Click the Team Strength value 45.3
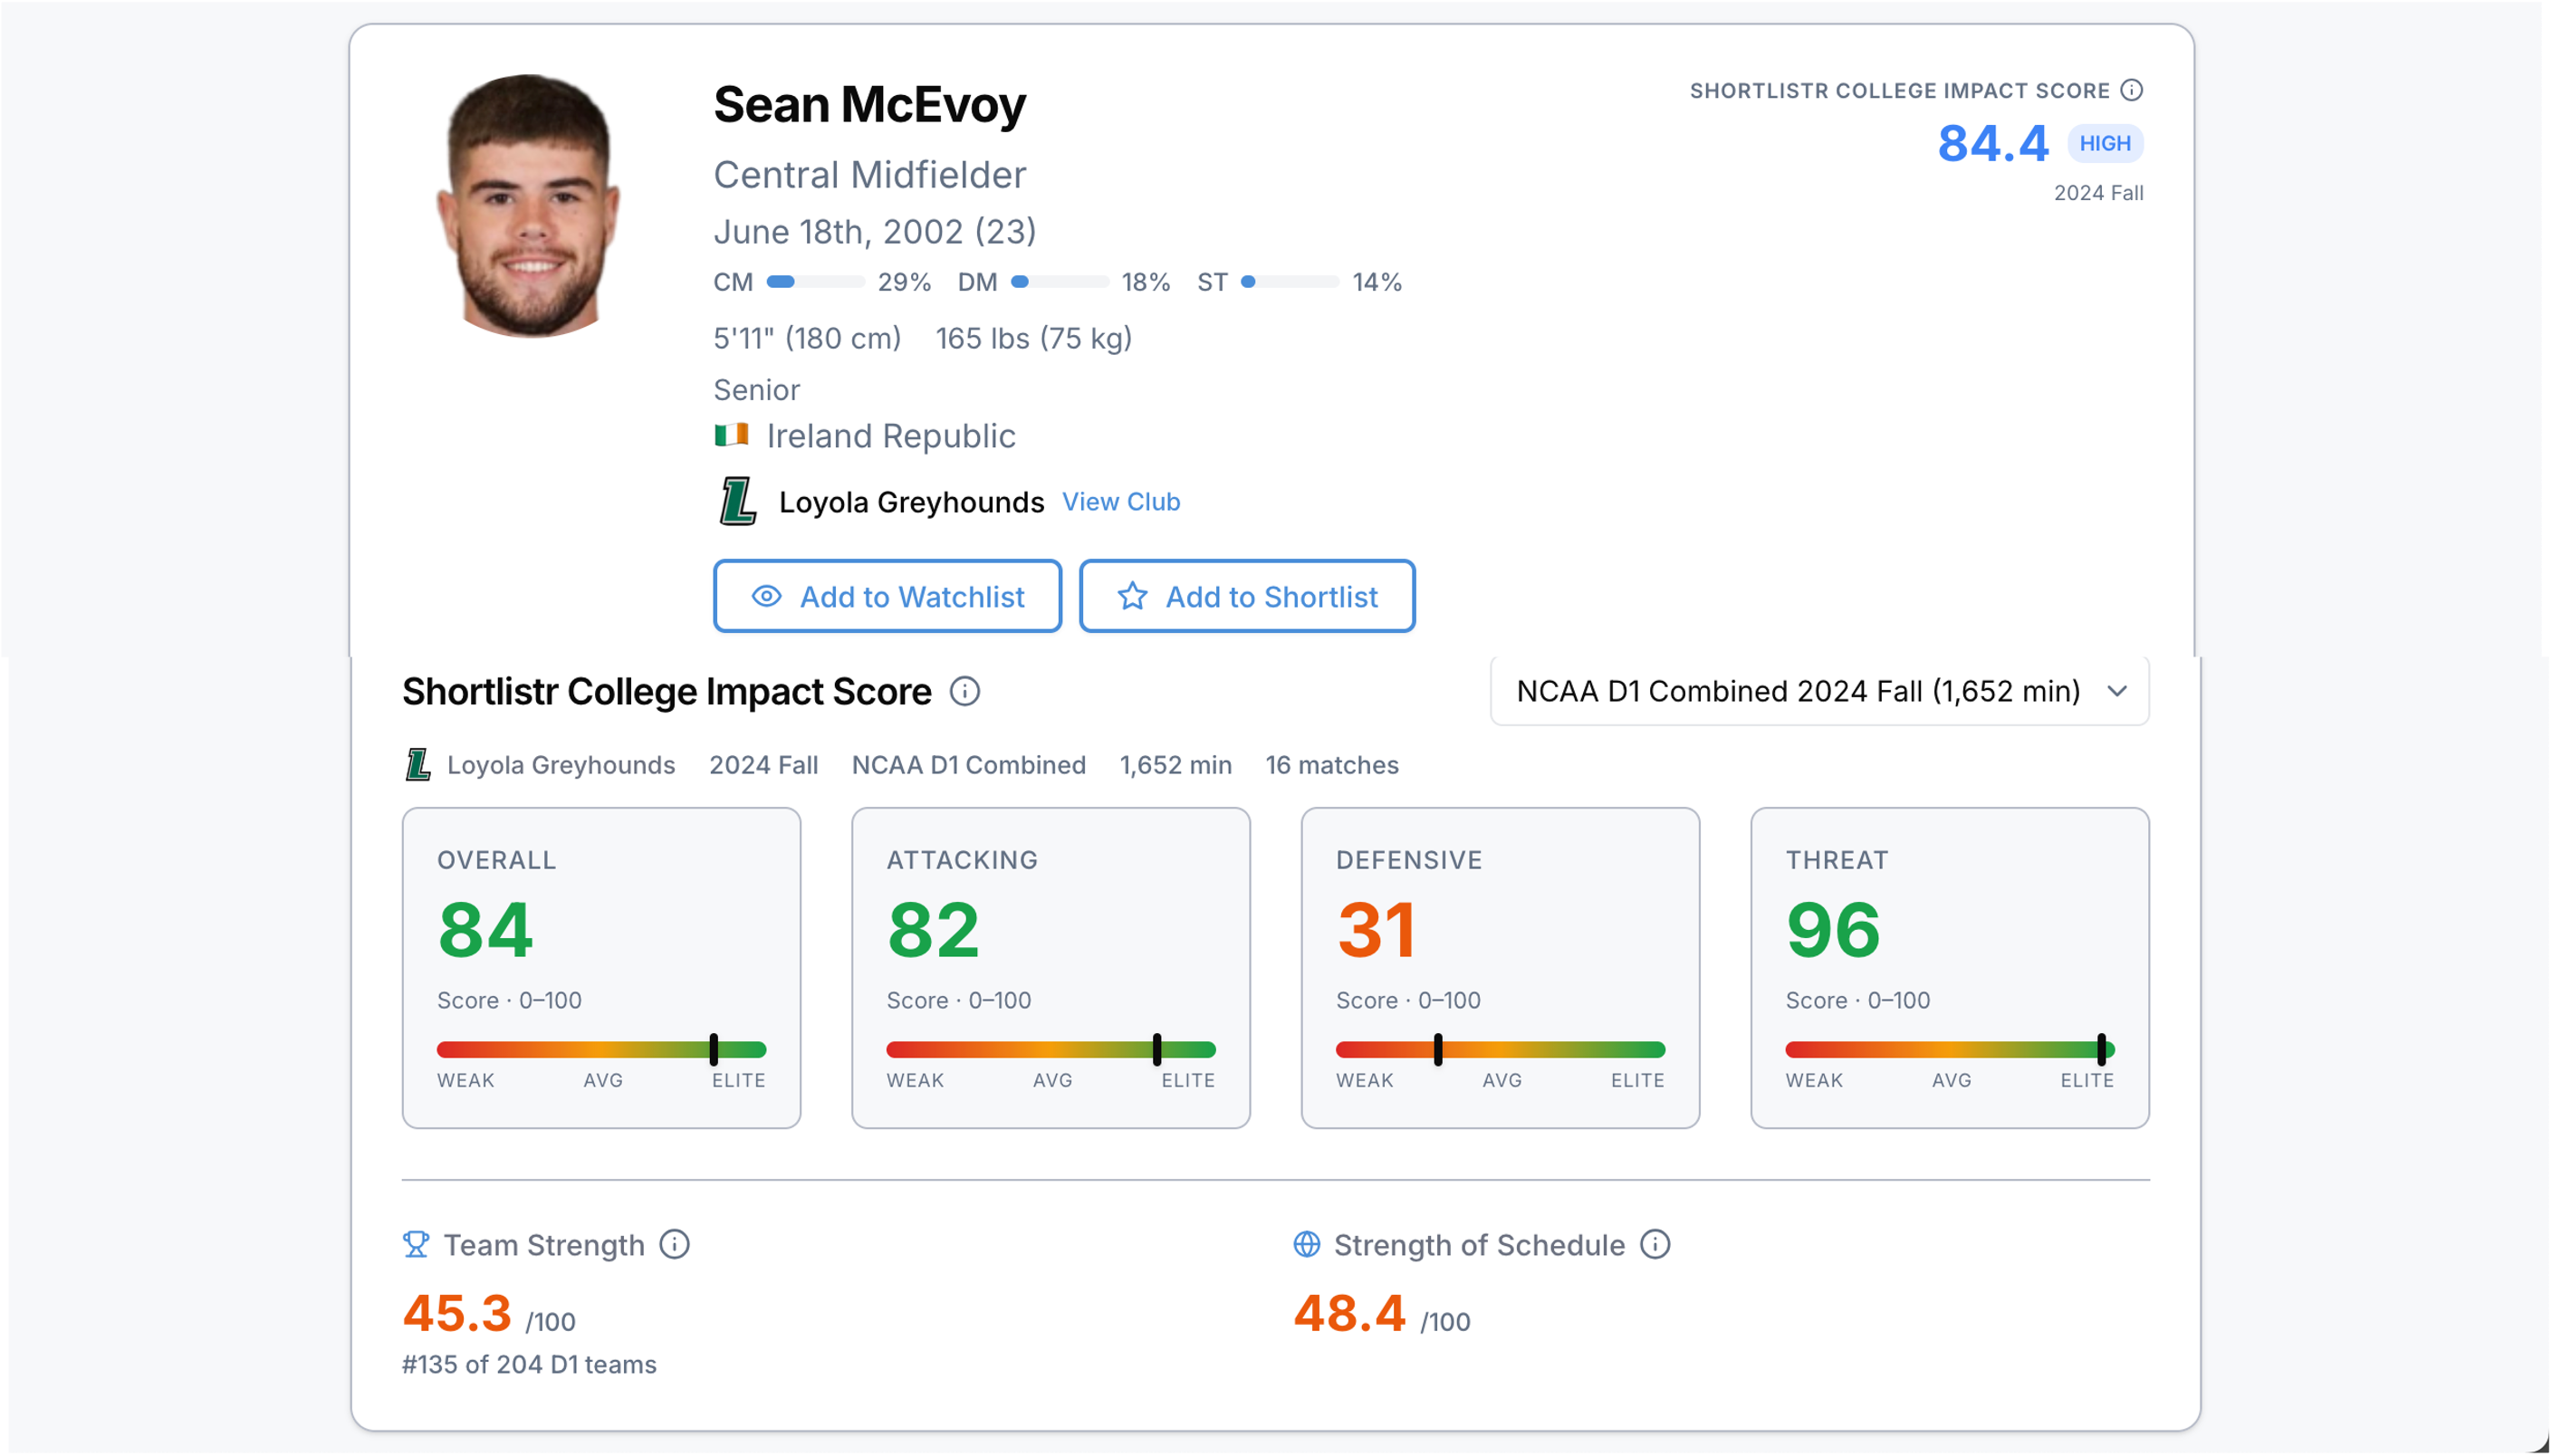 pos(457,1313)
